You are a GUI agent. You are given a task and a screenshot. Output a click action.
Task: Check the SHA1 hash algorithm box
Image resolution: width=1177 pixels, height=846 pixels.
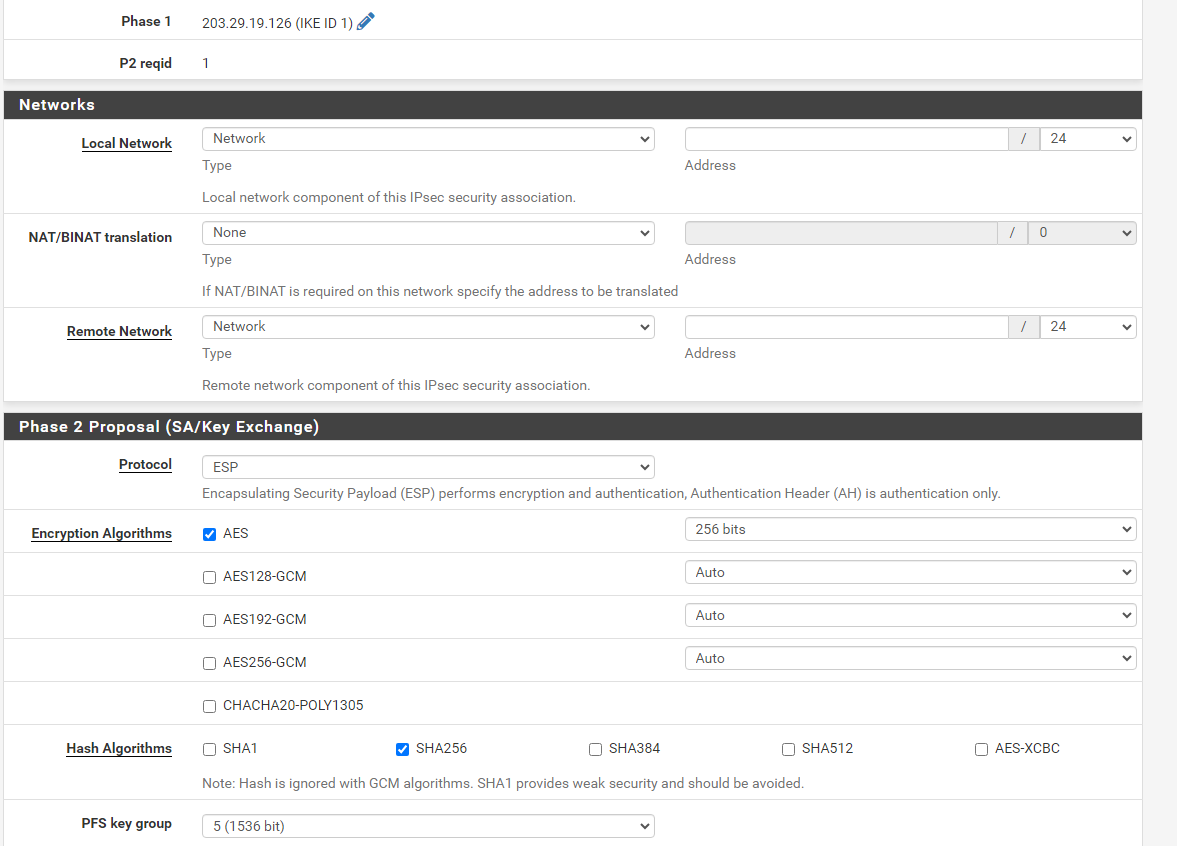click(x=209, y=749)
